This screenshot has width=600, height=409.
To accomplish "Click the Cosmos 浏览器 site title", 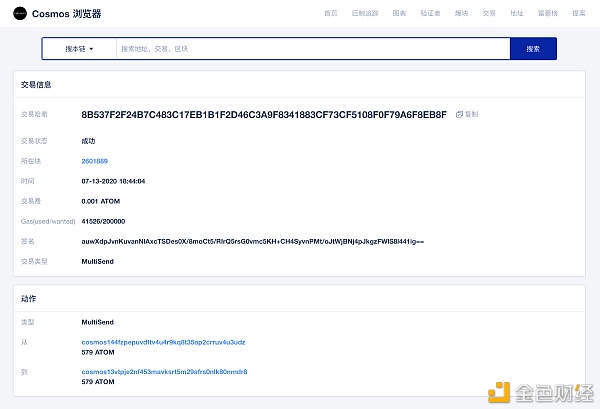I will click(x=67, y=14).
